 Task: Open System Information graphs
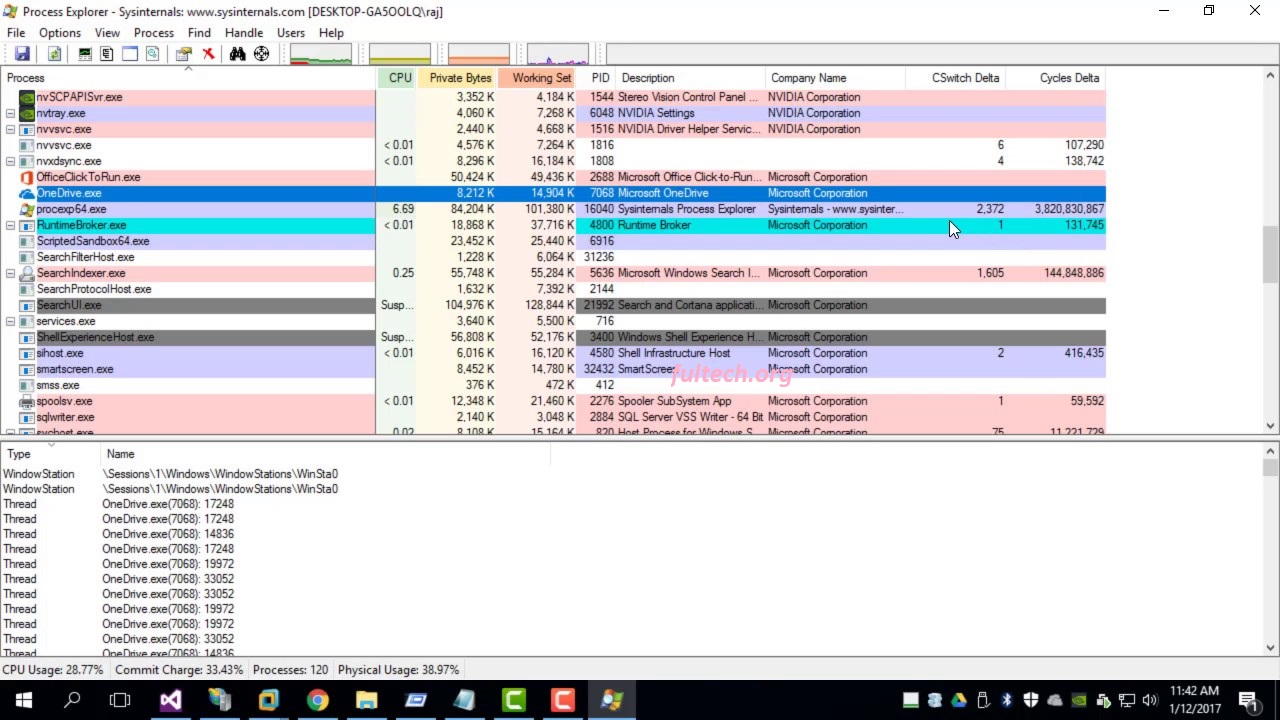click(x=85, y=53)
